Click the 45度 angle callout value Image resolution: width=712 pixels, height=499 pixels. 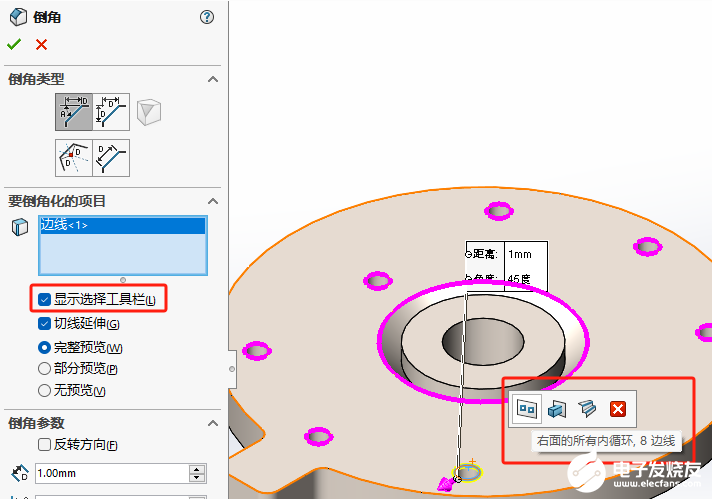tap(519, 278)
